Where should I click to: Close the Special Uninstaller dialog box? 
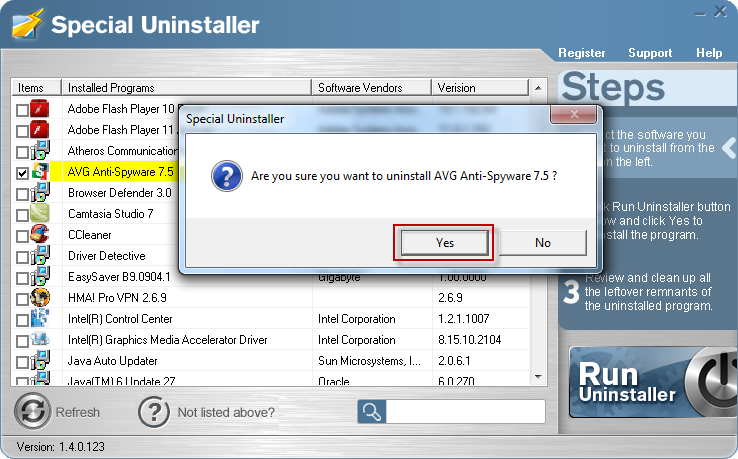point(574,114)
